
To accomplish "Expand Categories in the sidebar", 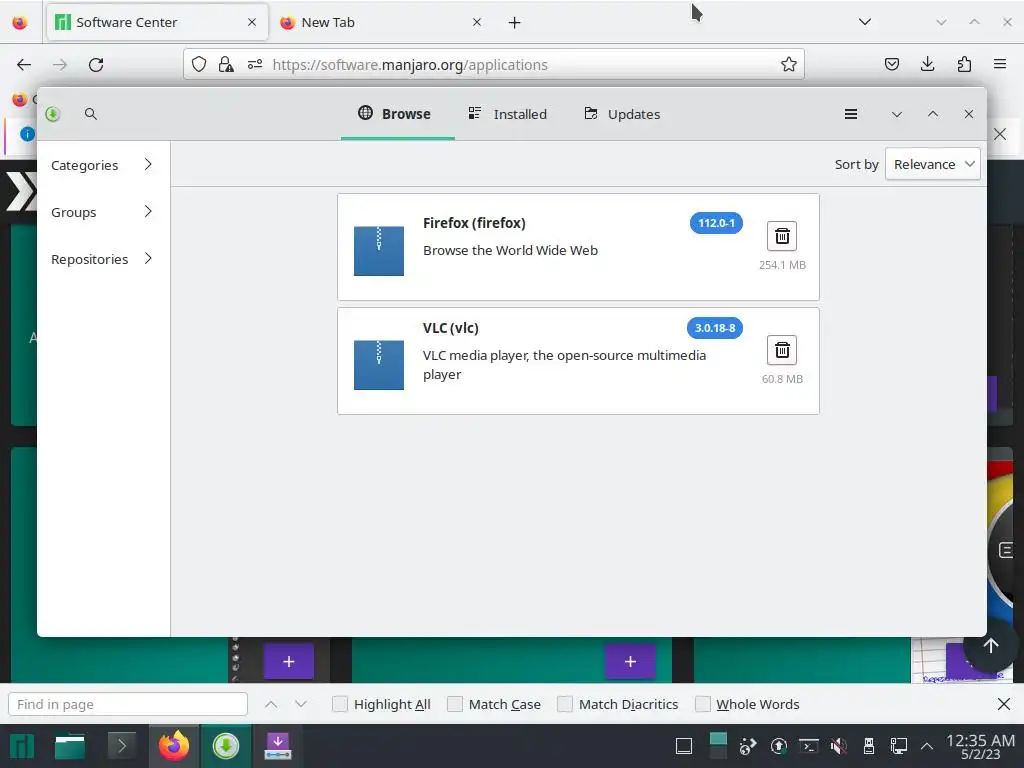I will pyautogui.click(x=103, y=165).
